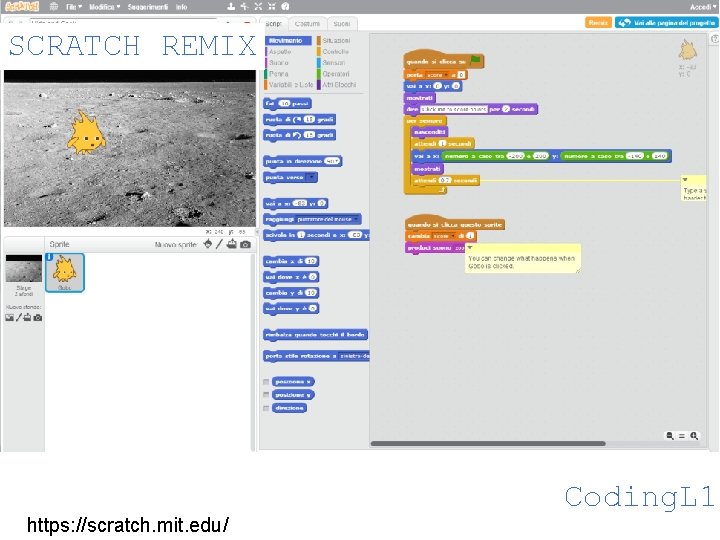The height and width of the screenshot is (540, 720).
Task: Open the Info menu item
Action: pyautogui.click(x=181, y=7)
